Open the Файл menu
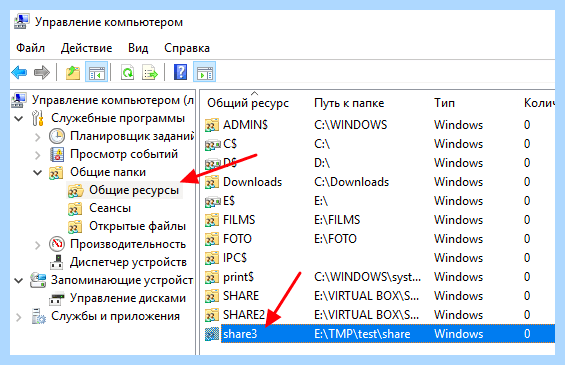The width and height of the screenshot is (565, 365). point(31,48)
